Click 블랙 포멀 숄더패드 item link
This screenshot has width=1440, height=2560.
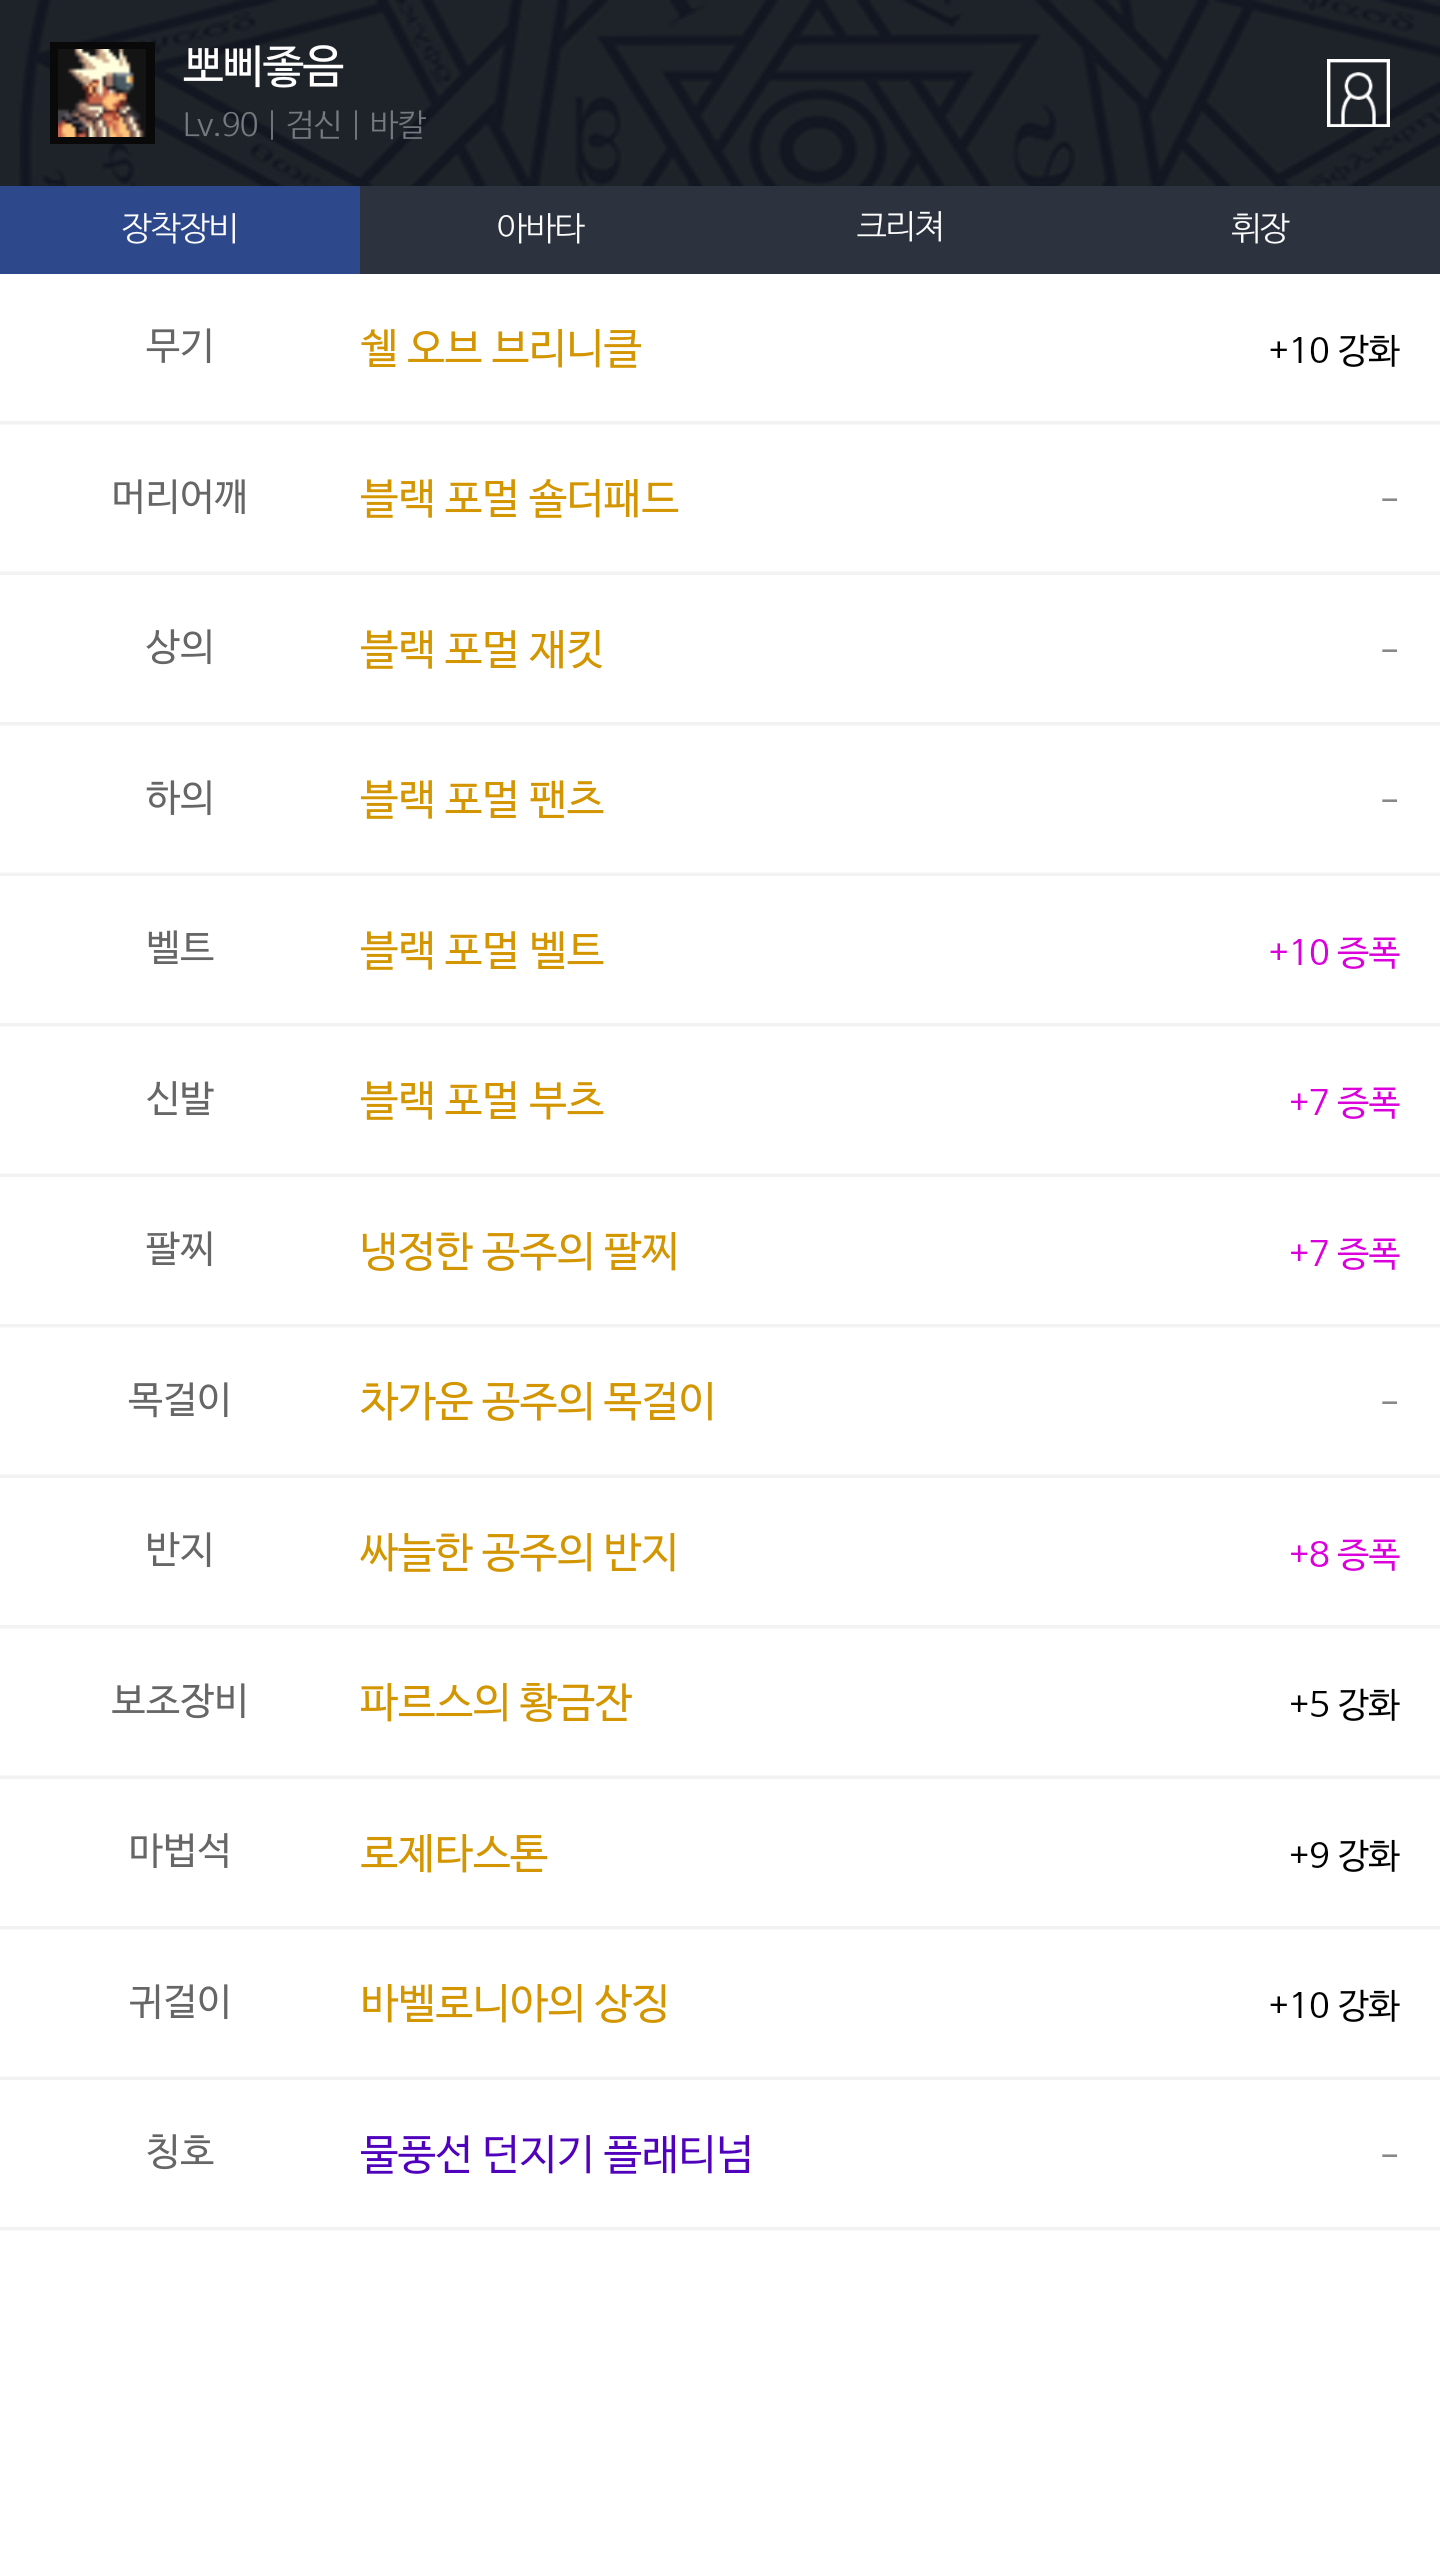pyautogui.click(x=519, y=498)
